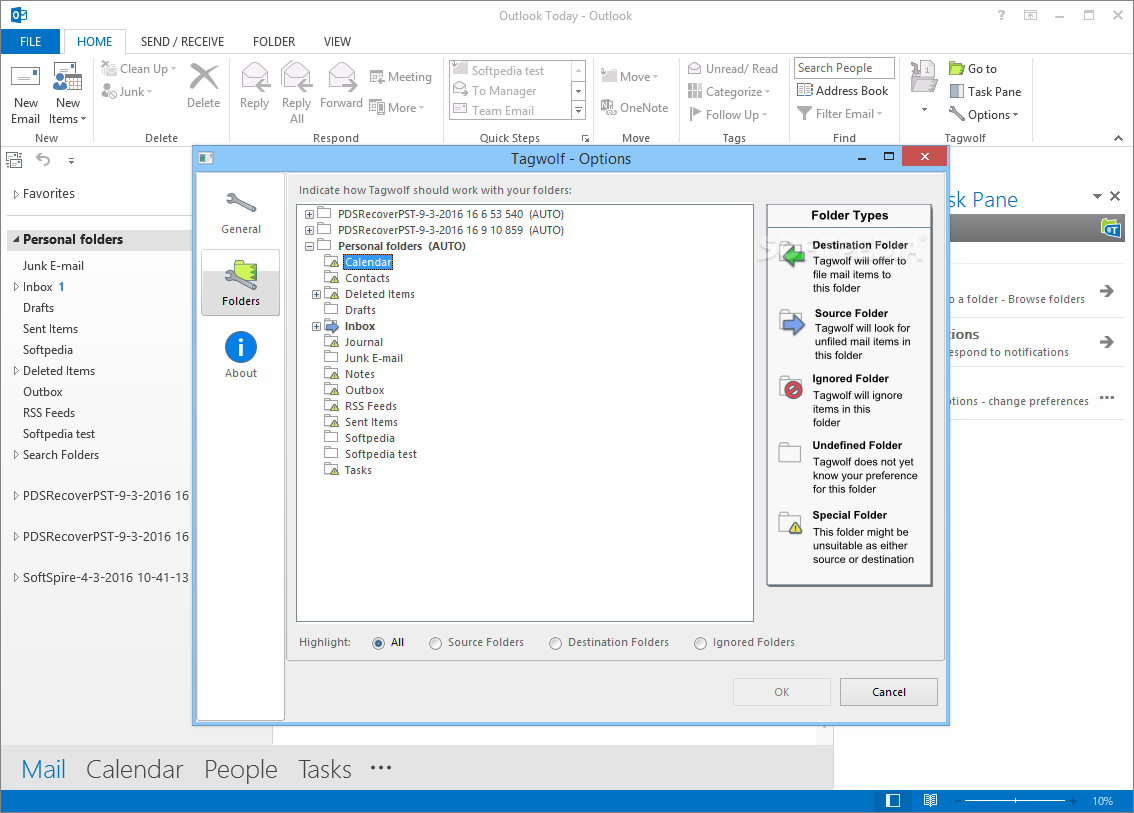Open New Items icon in ribbon

[x=67, y=78]
